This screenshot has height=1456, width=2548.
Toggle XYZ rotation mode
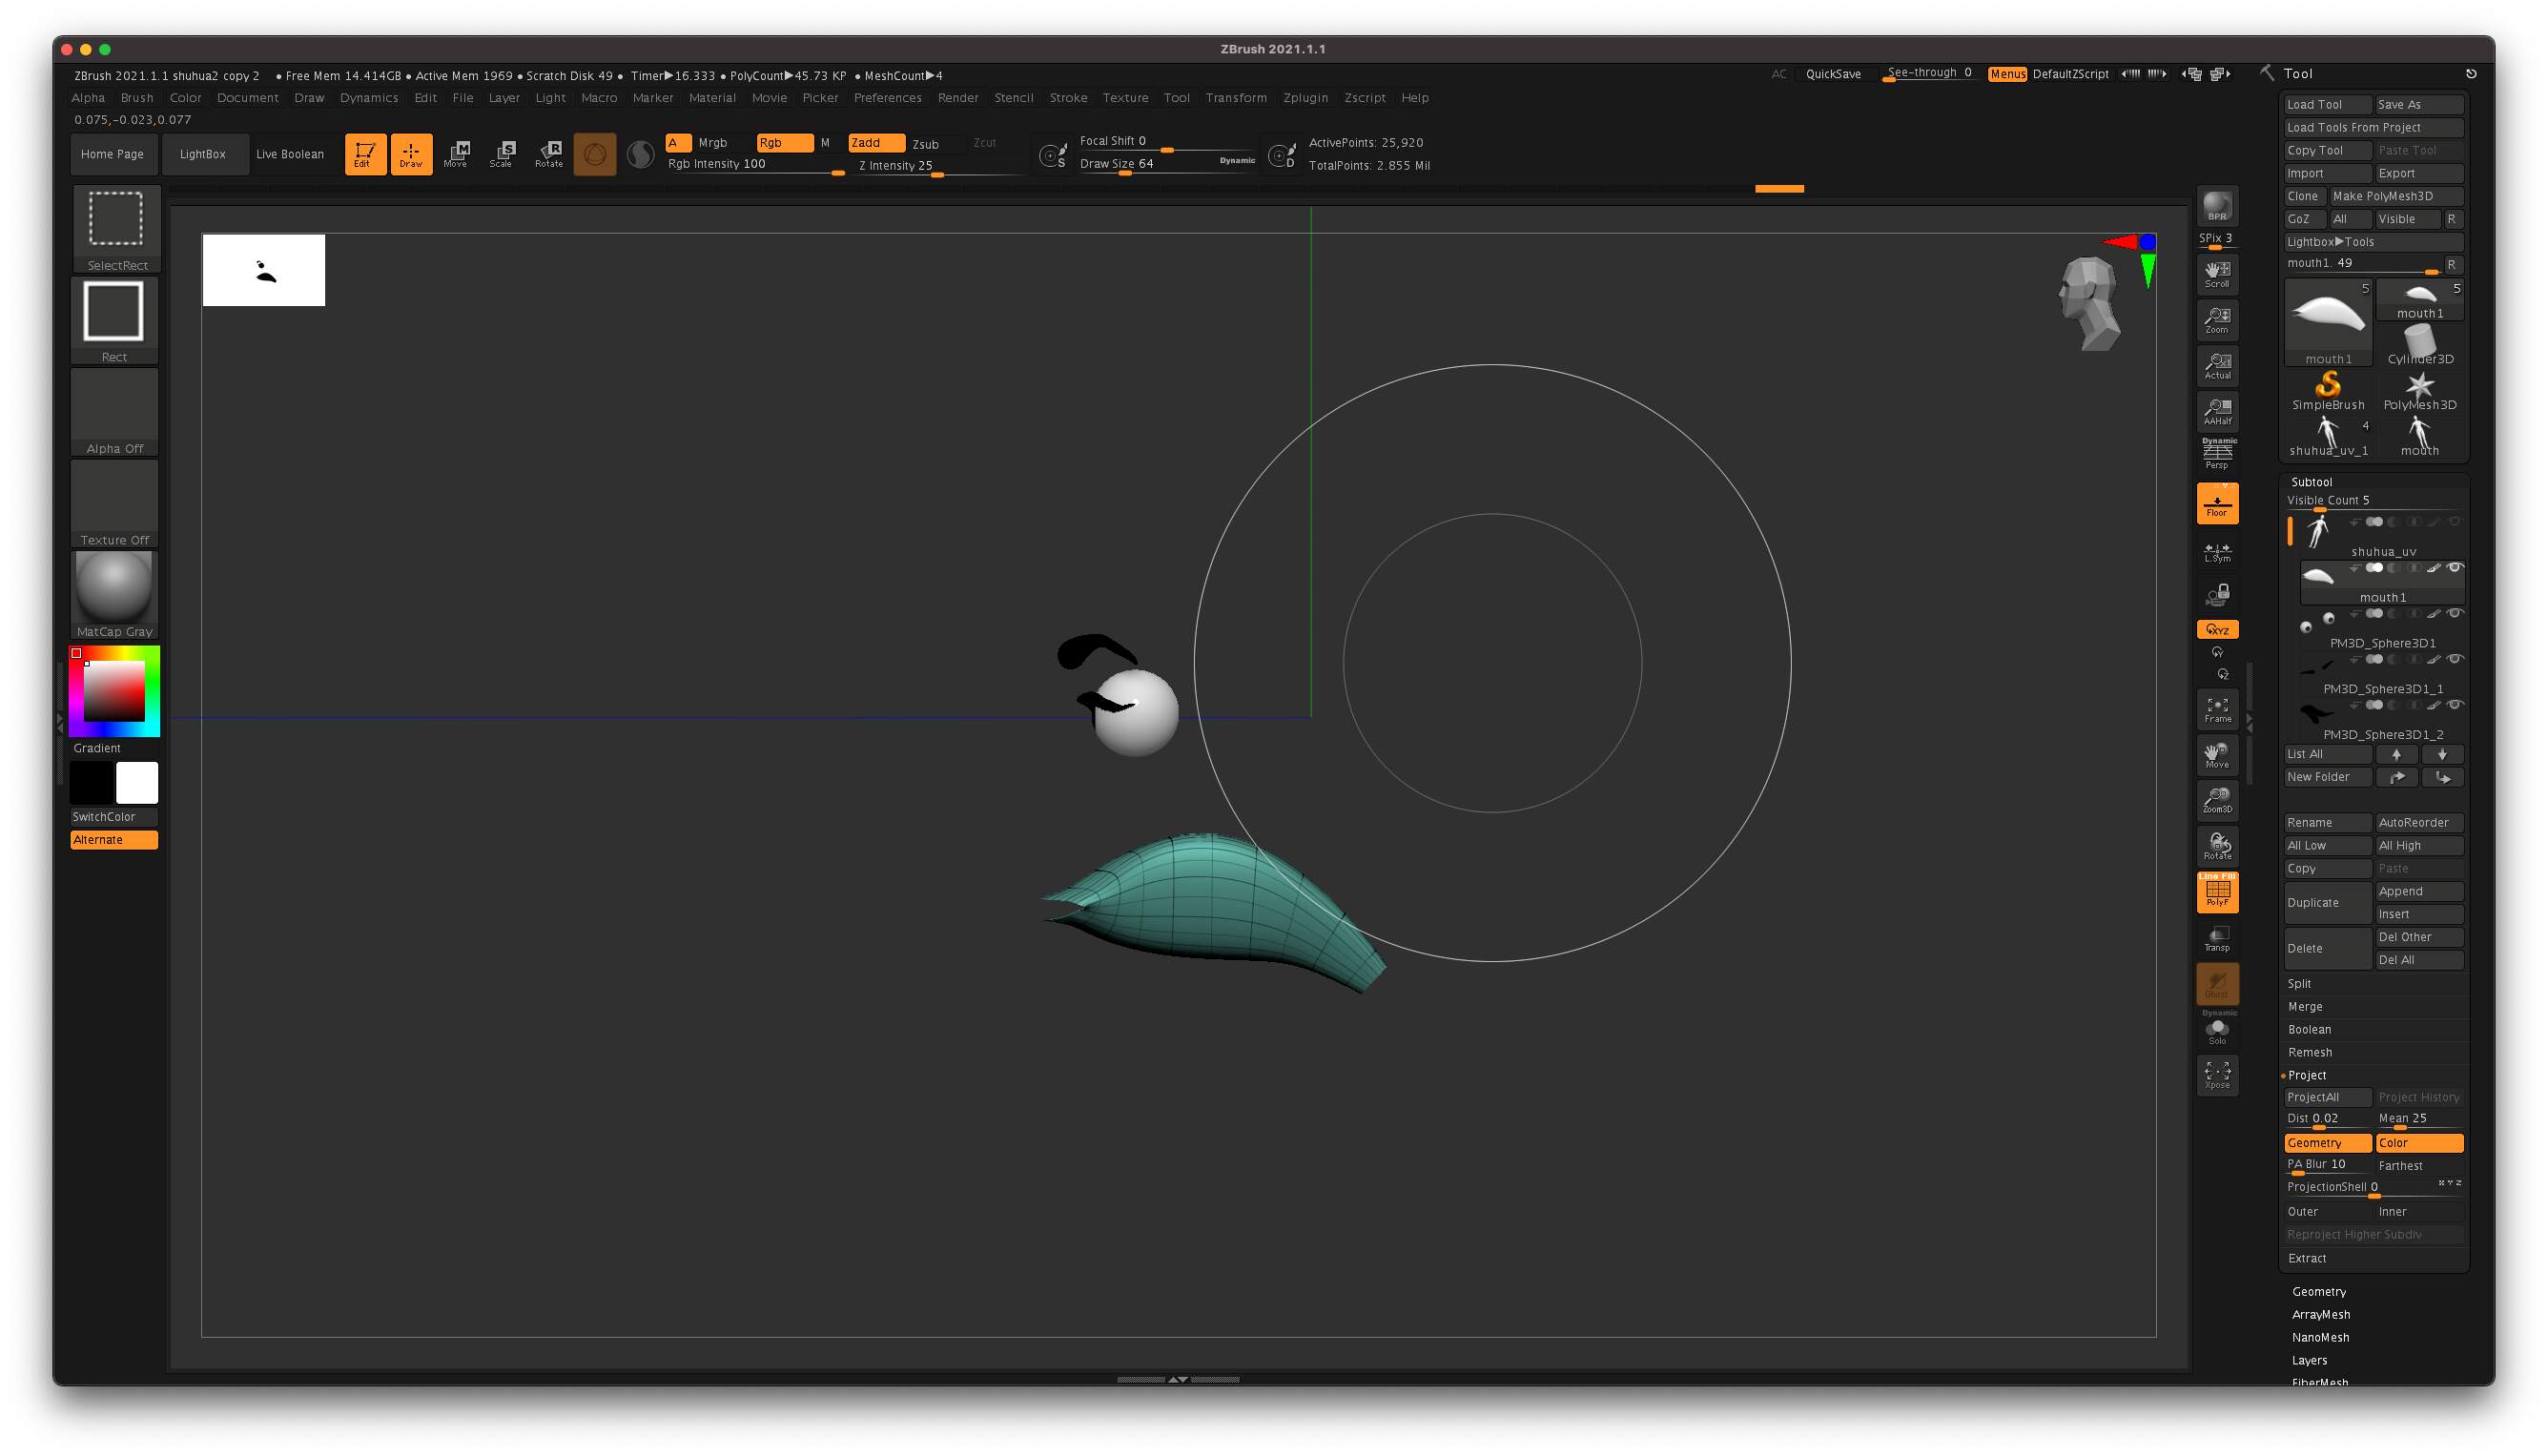click(2217, 629)
